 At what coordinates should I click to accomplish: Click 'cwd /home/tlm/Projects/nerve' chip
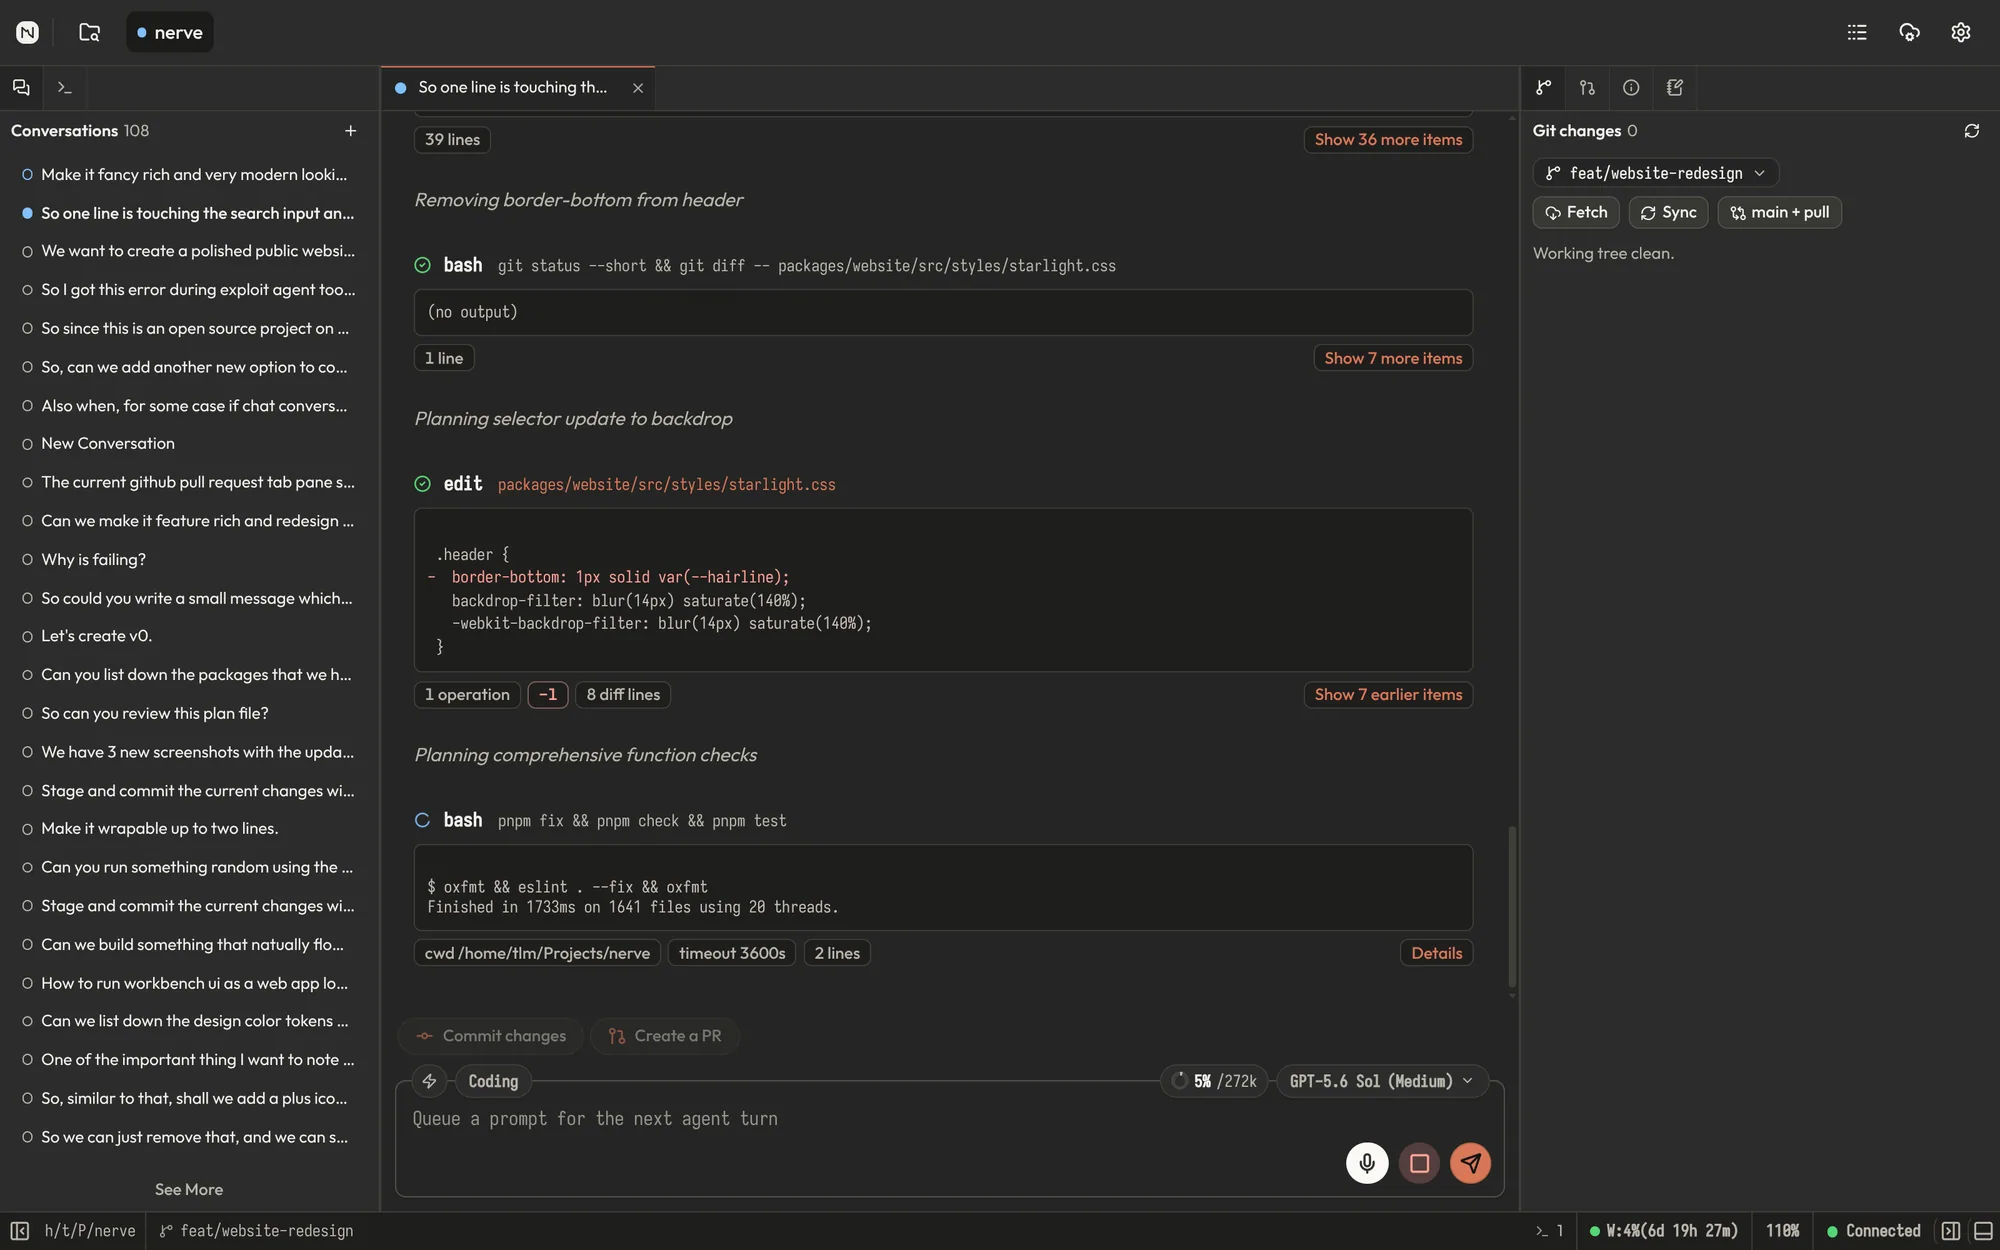(537, 953)
